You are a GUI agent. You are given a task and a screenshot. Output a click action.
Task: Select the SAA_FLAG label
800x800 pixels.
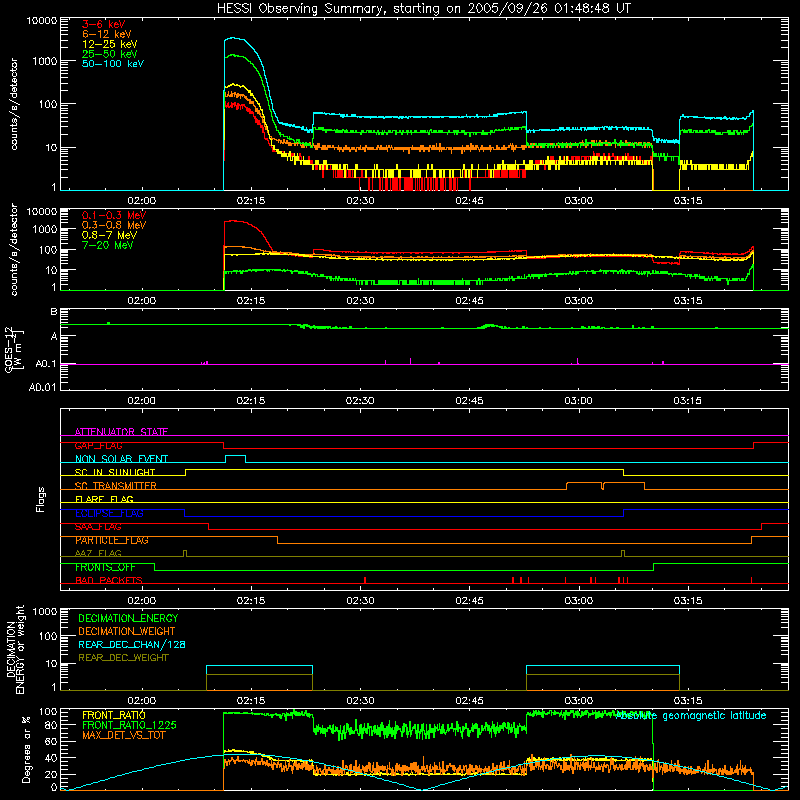click(x=98, y=527)
